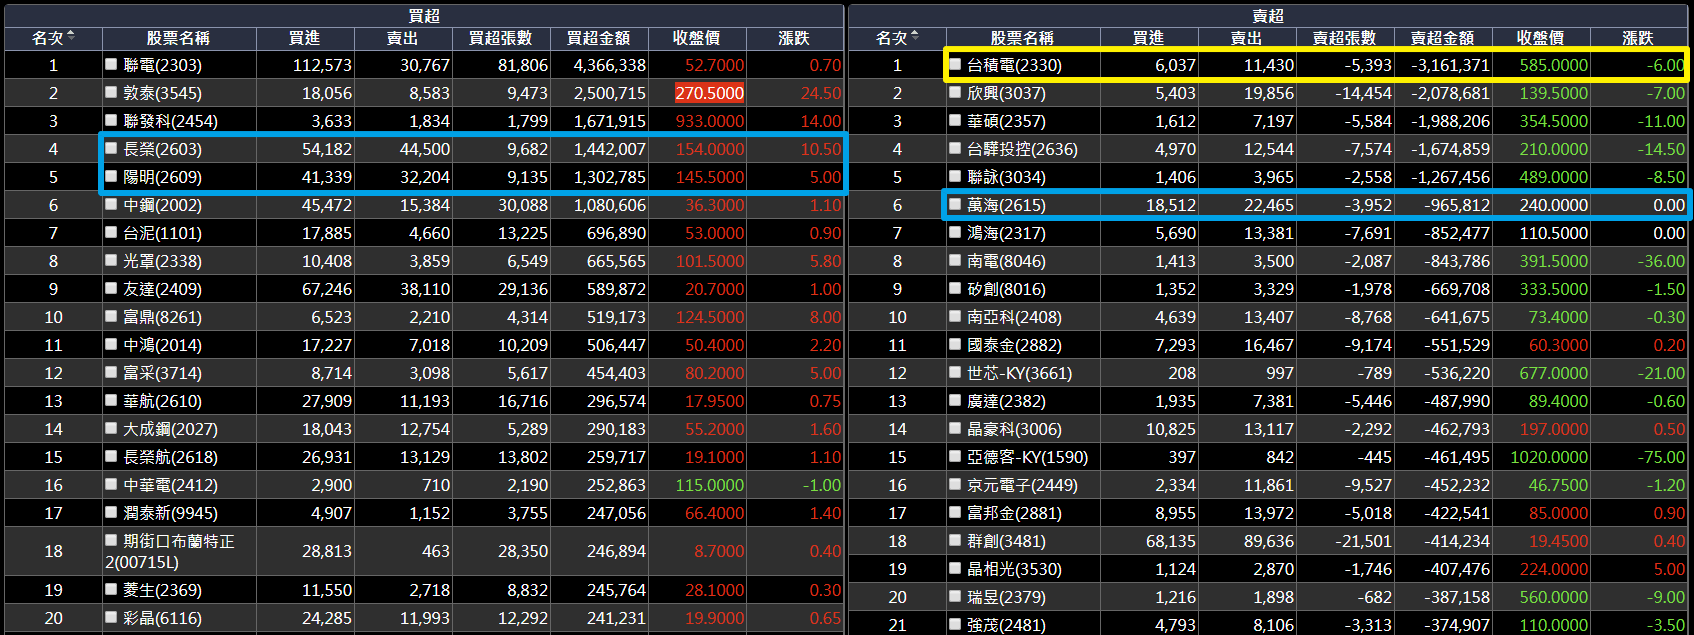Open stock 廣達(2382)

click(x=1006, y=401)
